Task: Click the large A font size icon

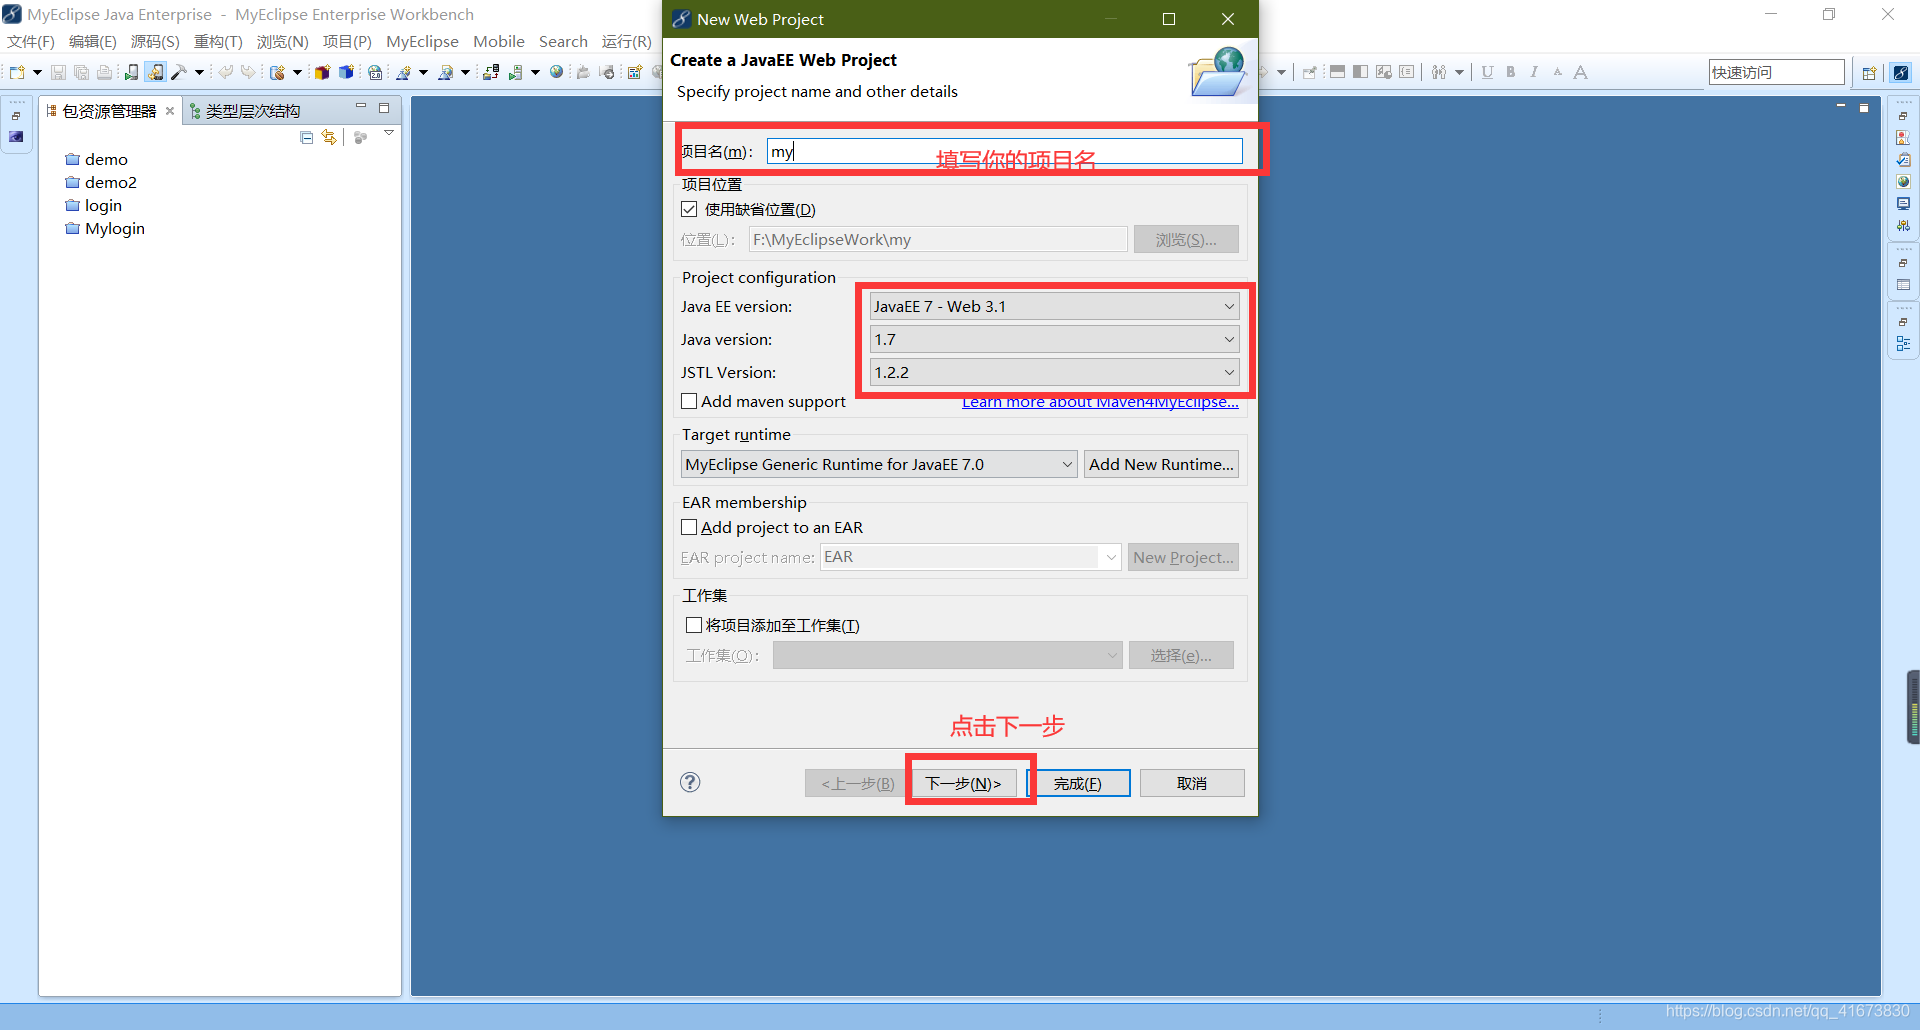Action: pyautogui.click(x=1580, y=72)
